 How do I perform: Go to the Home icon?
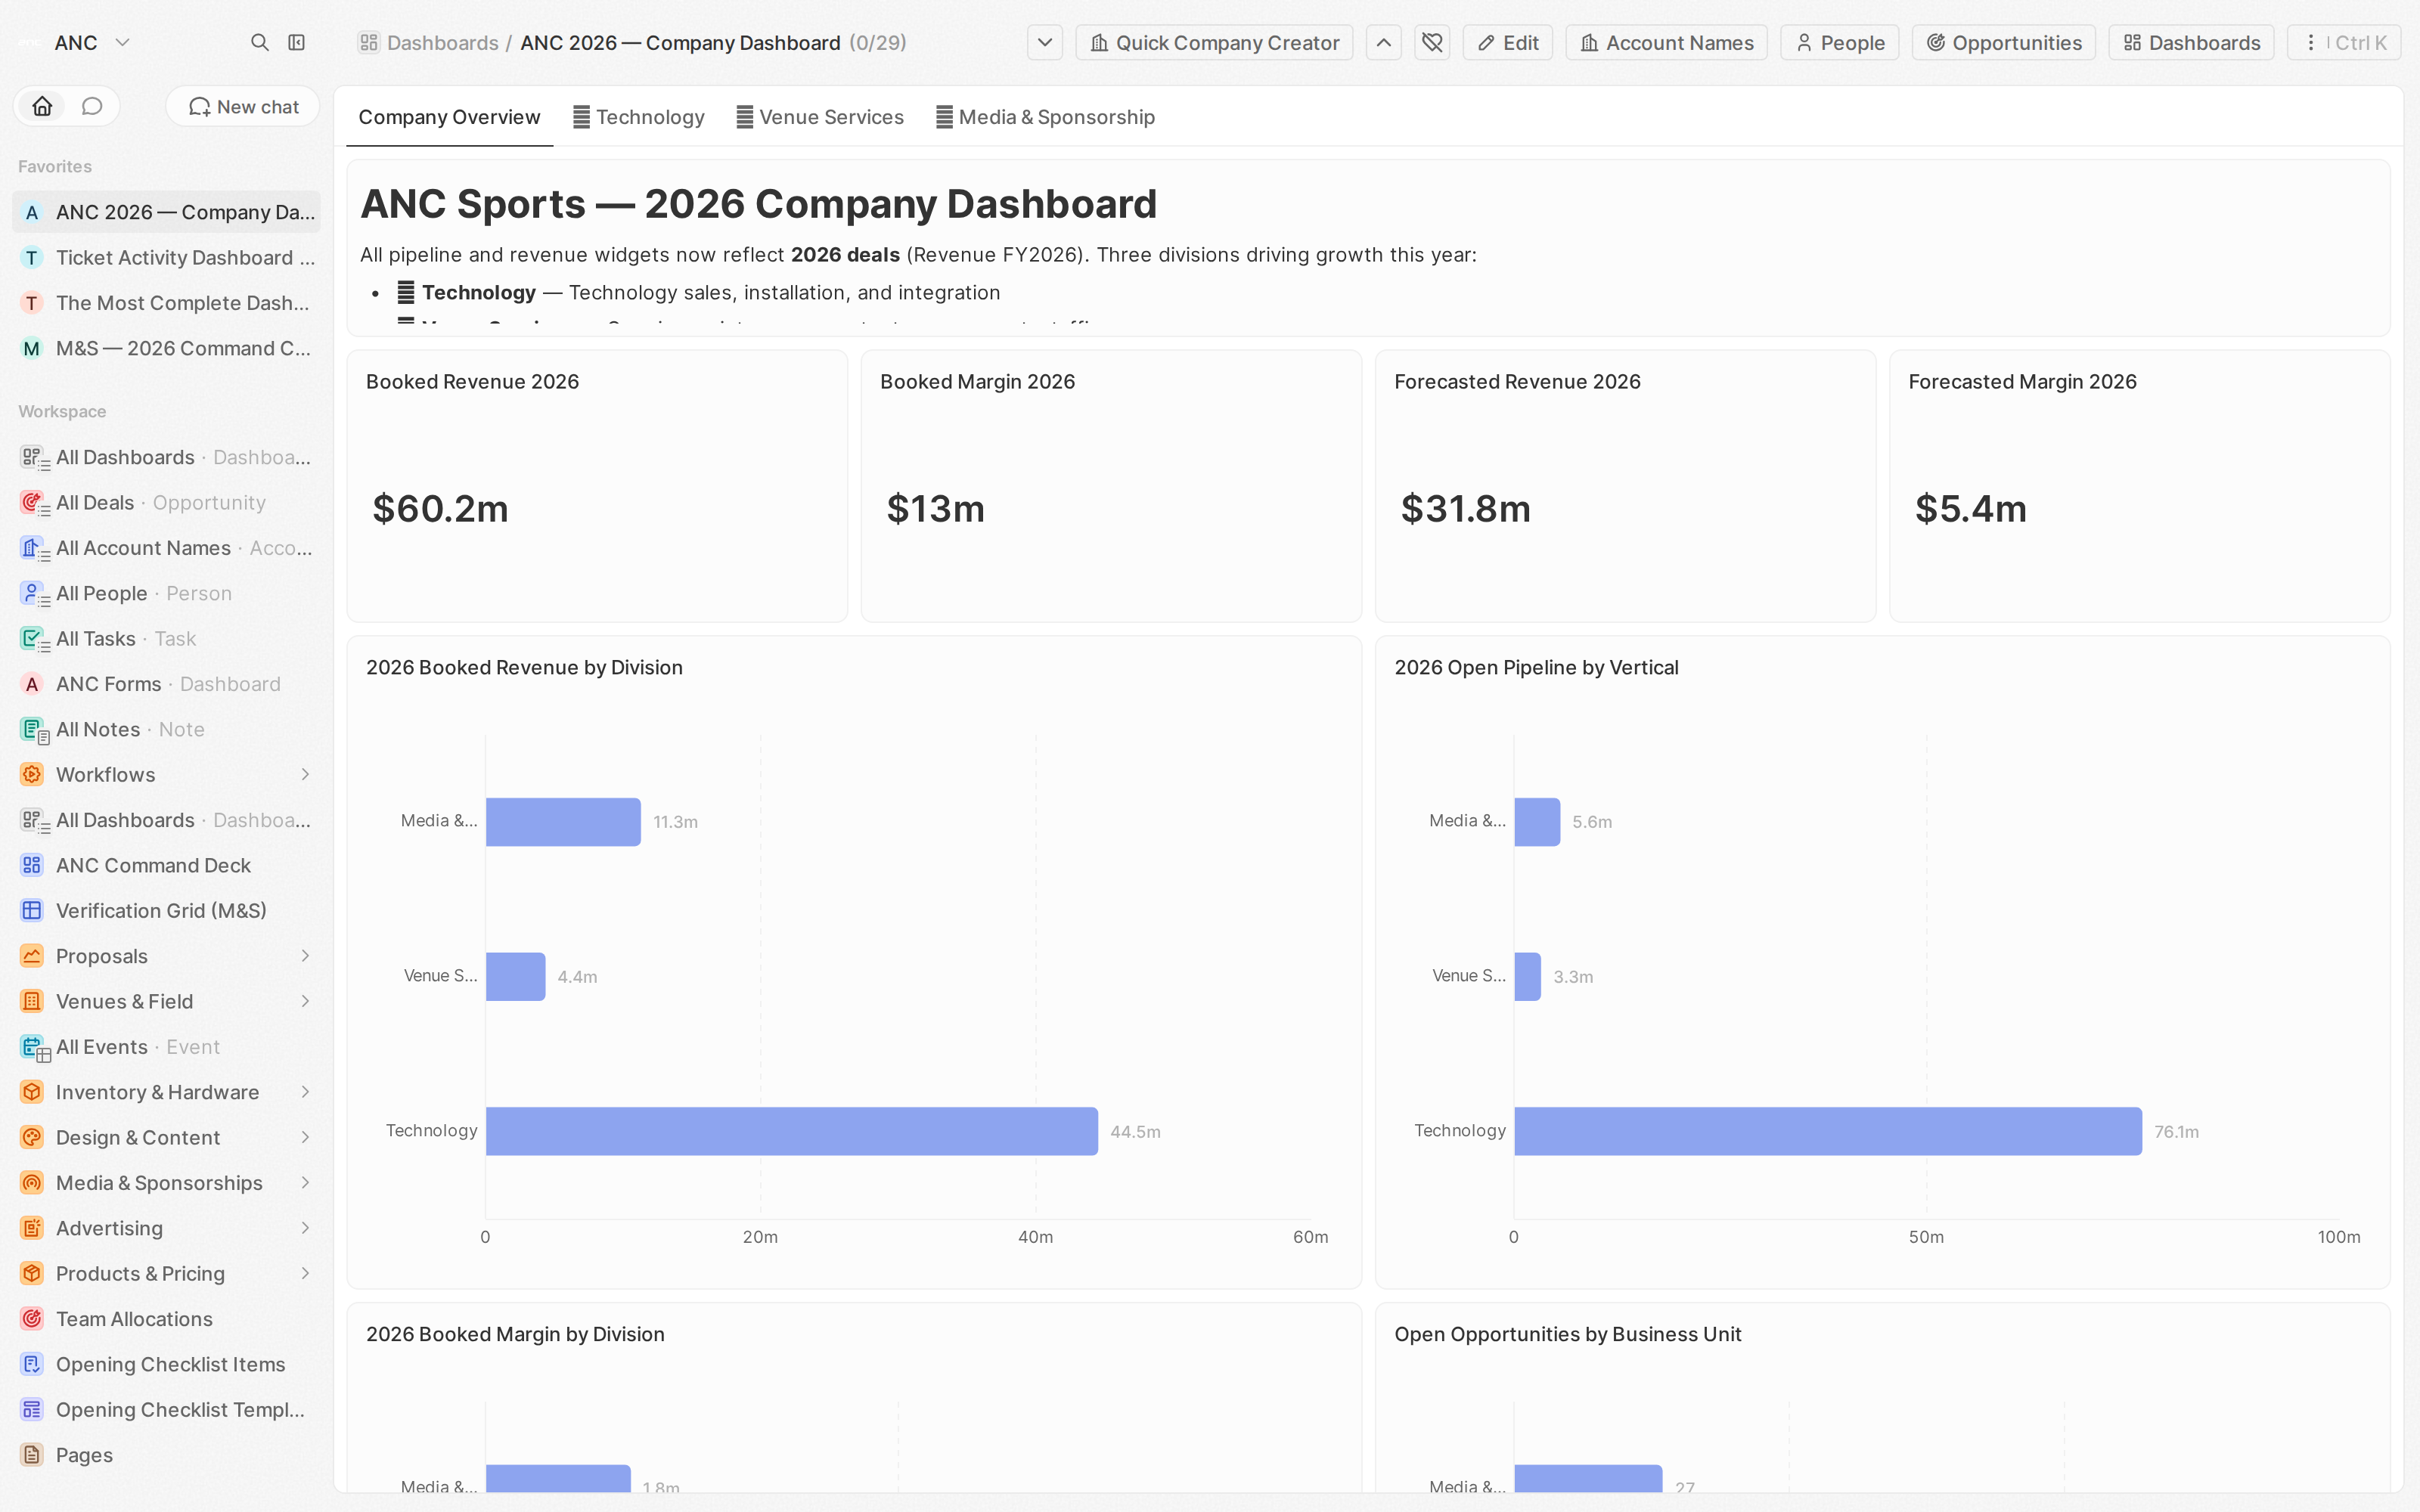pos(42,106)
